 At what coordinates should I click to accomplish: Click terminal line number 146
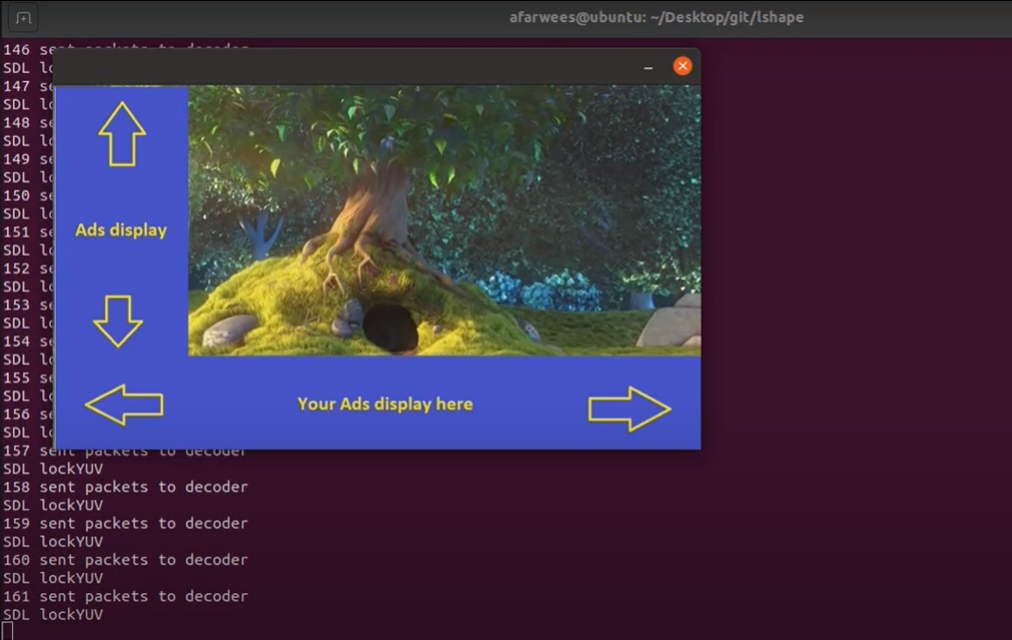point(16,50)
